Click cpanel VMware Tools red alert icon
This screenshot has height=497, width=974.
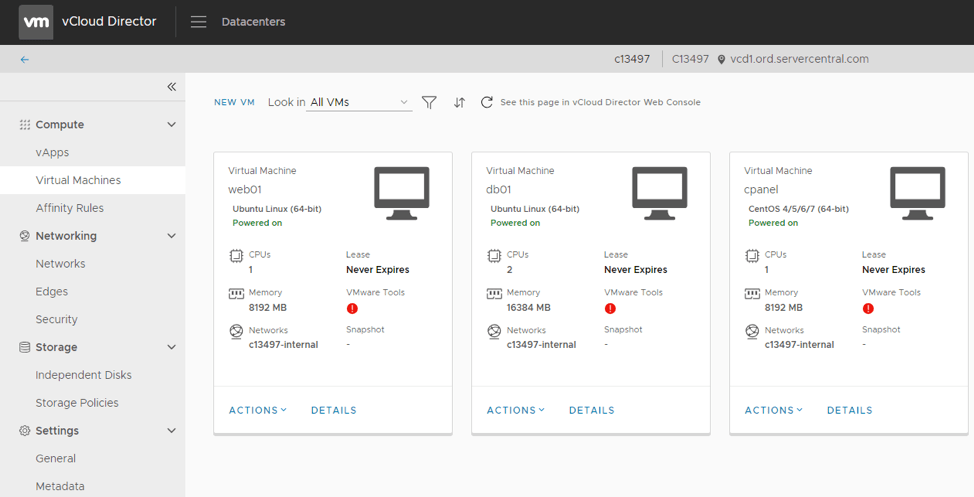pyautogui.click(x=868, y=308)
